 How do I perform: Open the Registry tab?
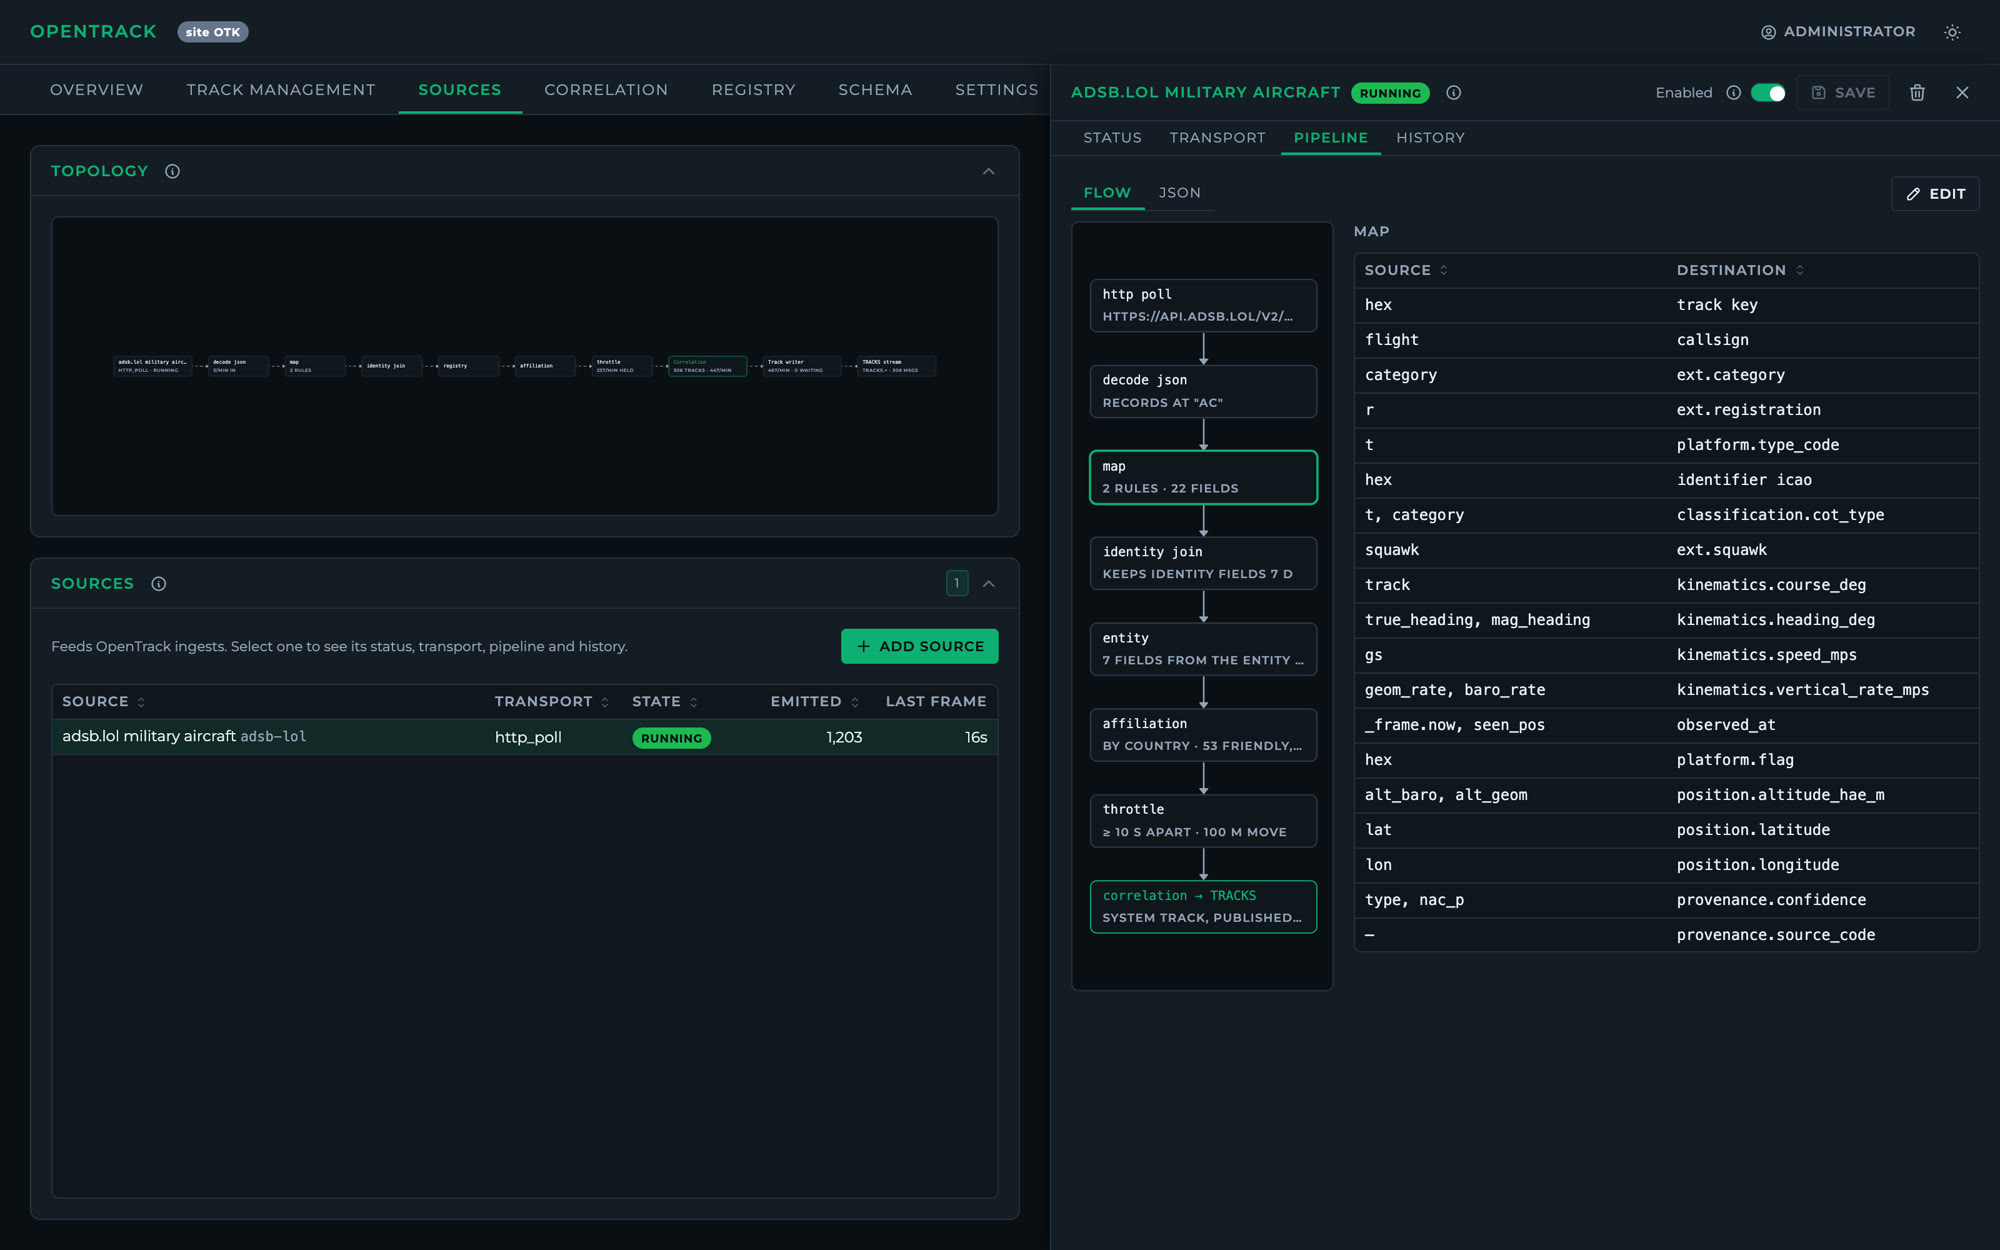click(753, 90)
